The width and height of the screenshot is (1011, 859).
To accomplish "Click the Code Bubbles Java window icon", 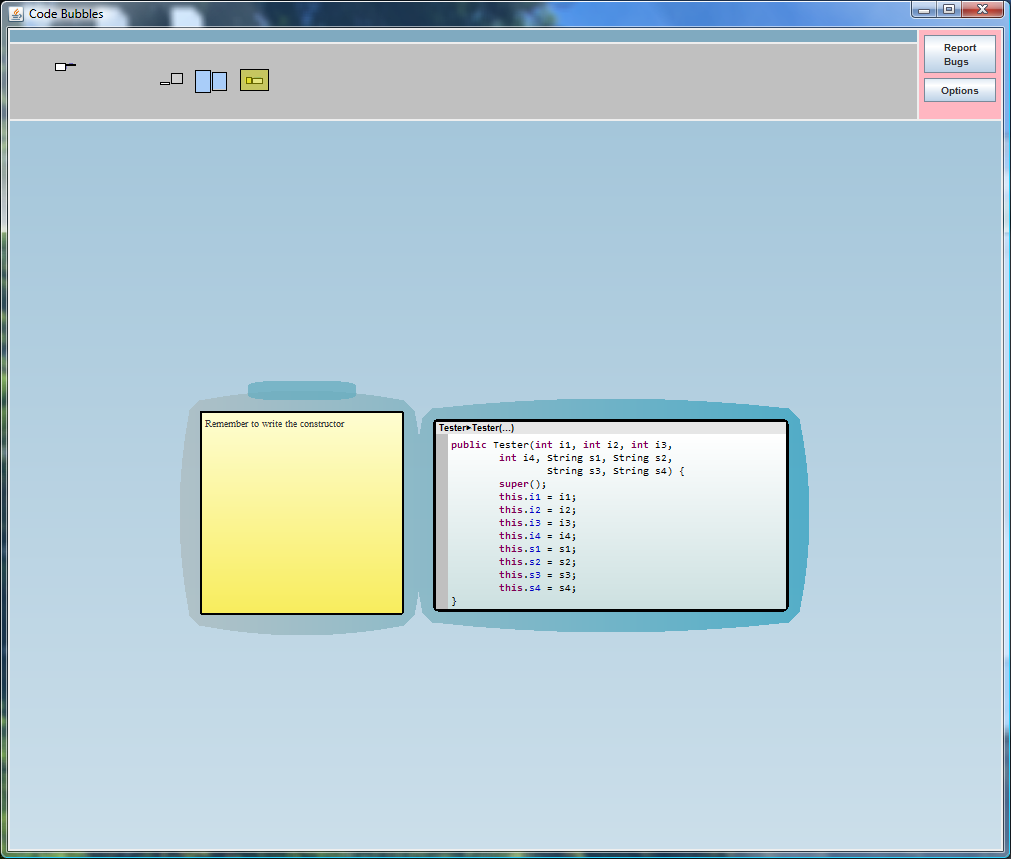I will (x=16, y=14).
